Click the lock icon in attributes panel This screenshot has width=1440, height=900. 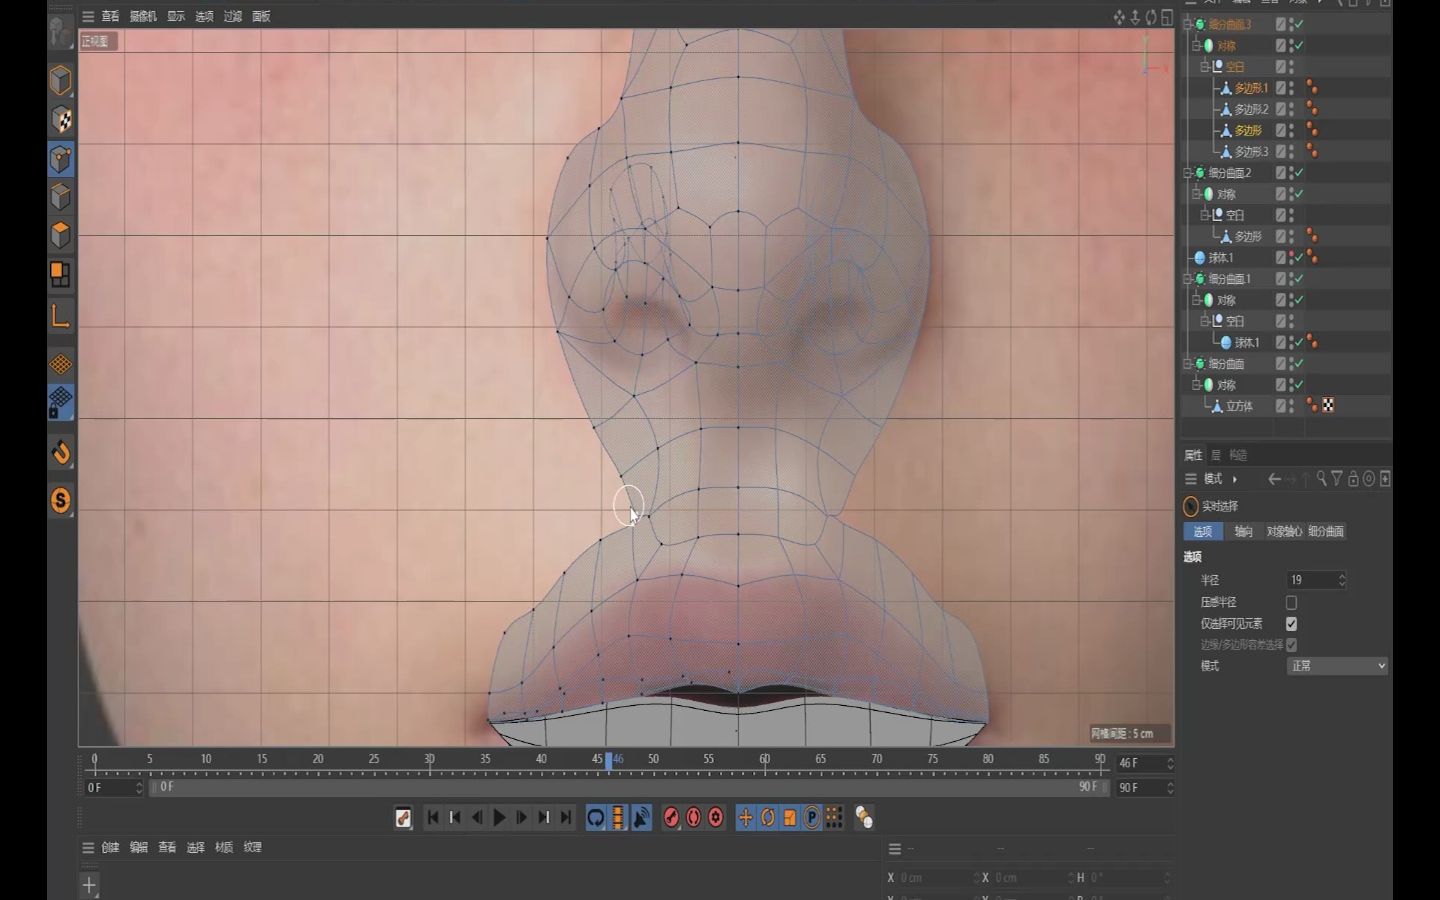(x=1353, y=479)
